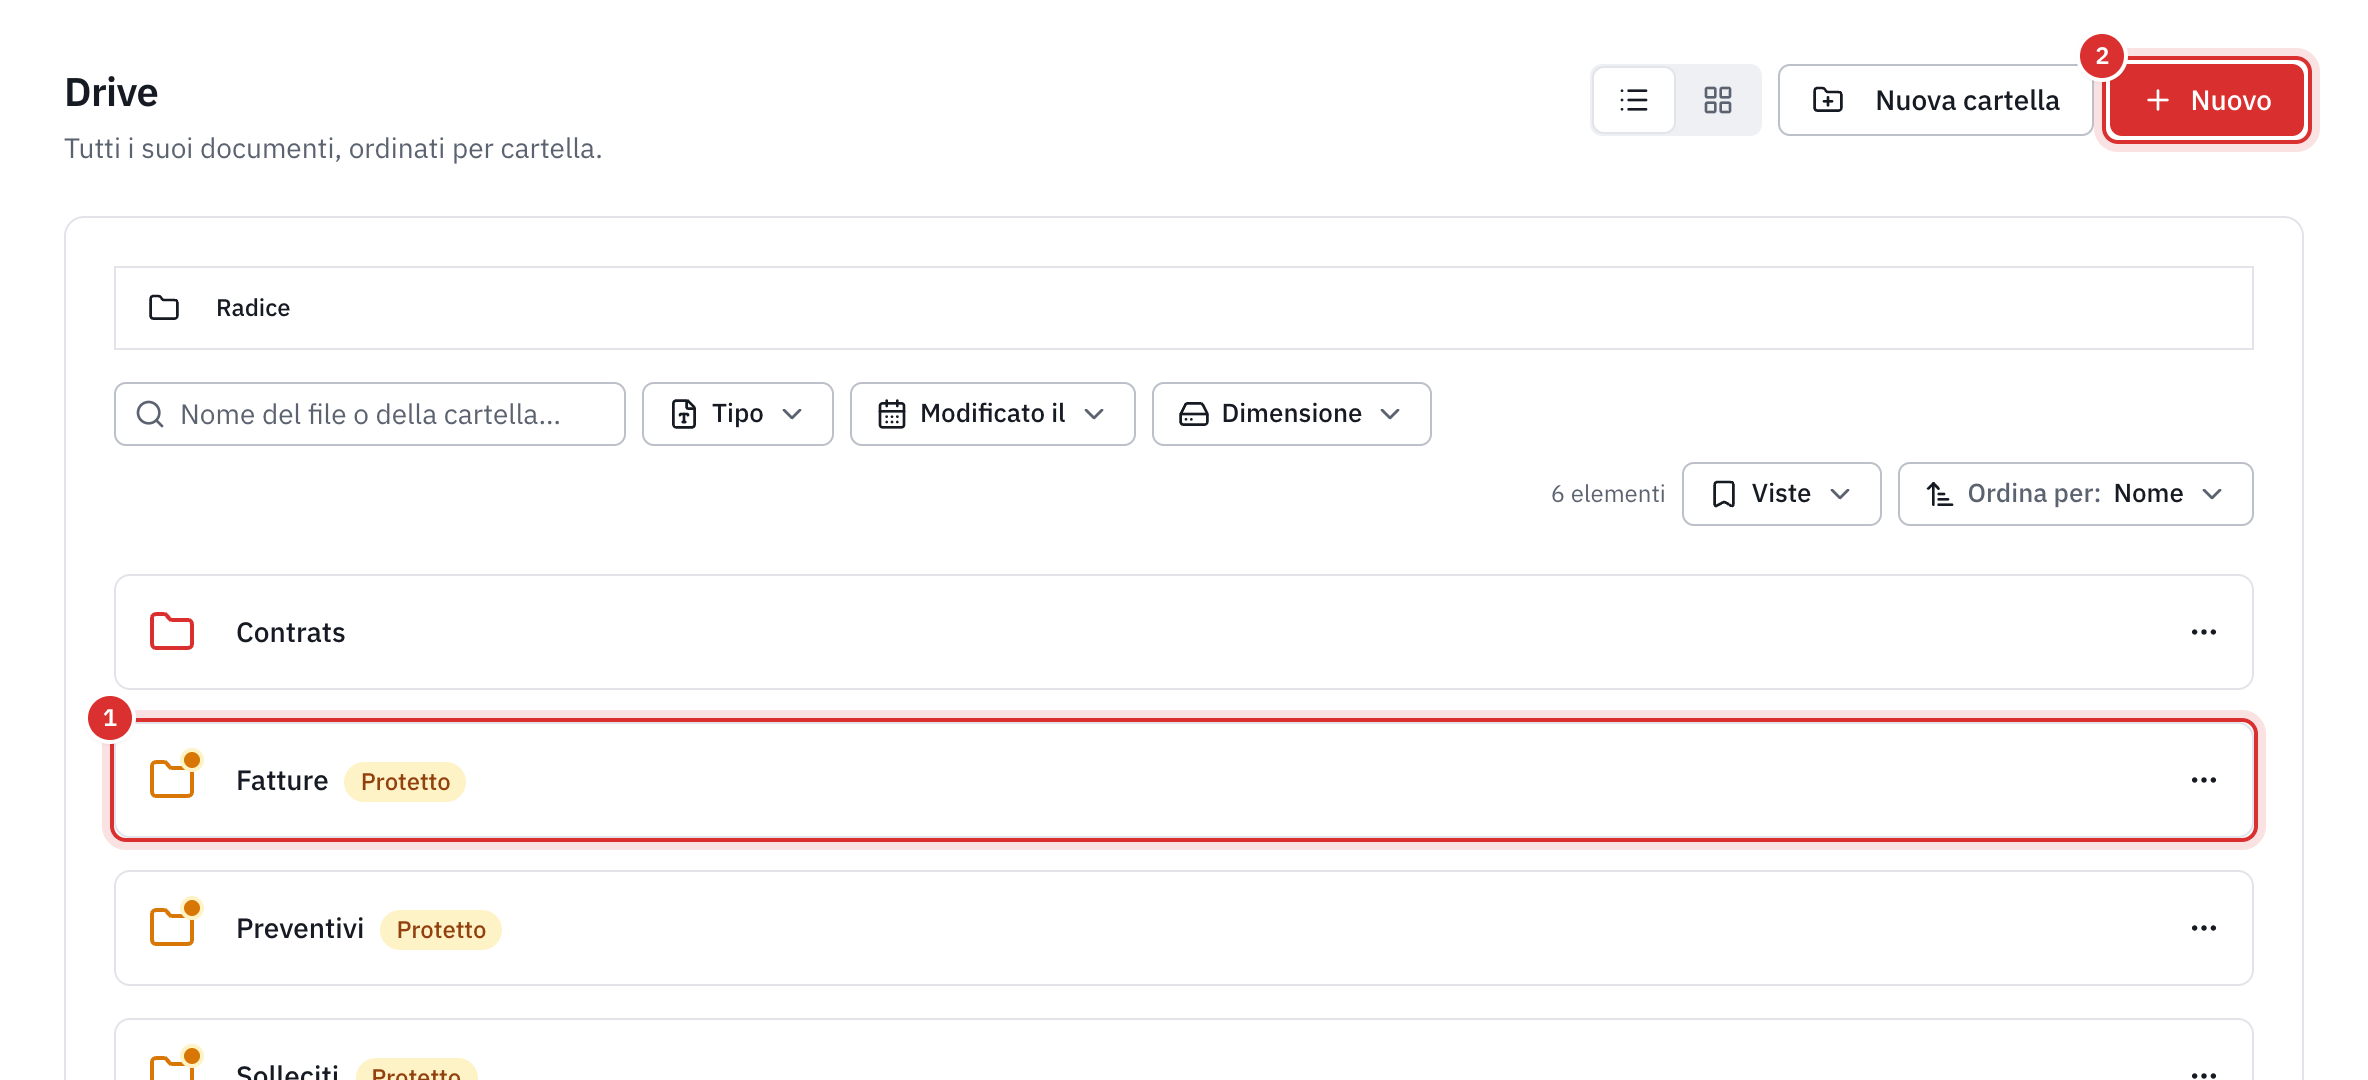Open the Contrats folder
Viewport: 2368px width, 1080px height.
pos(1184,632)
